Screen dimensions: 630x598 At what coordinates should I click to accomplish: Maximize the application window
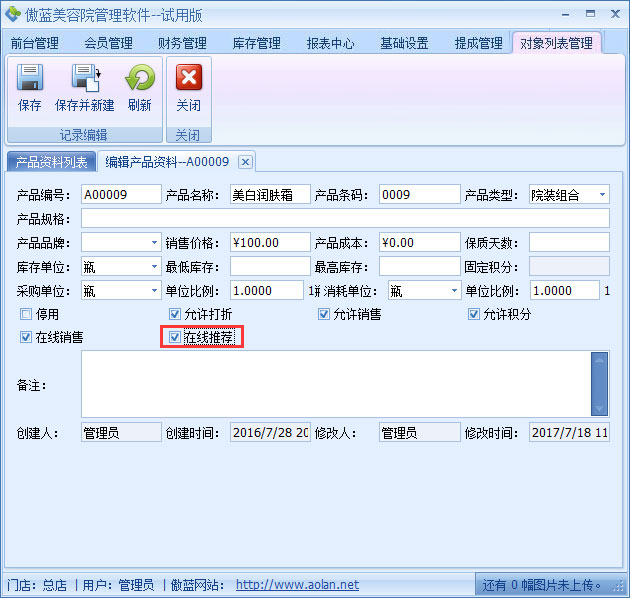coord(590,14)
